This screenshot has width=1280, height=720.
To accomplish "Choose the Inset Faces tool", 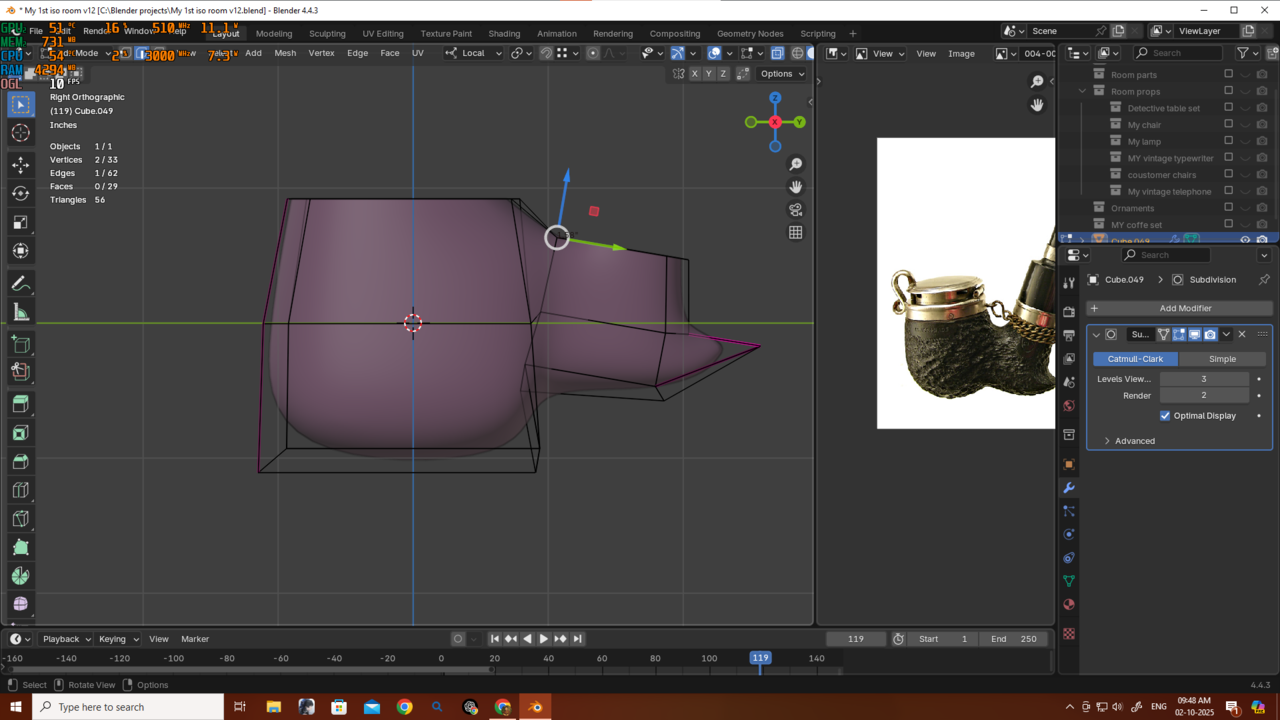I will (20, 433).
